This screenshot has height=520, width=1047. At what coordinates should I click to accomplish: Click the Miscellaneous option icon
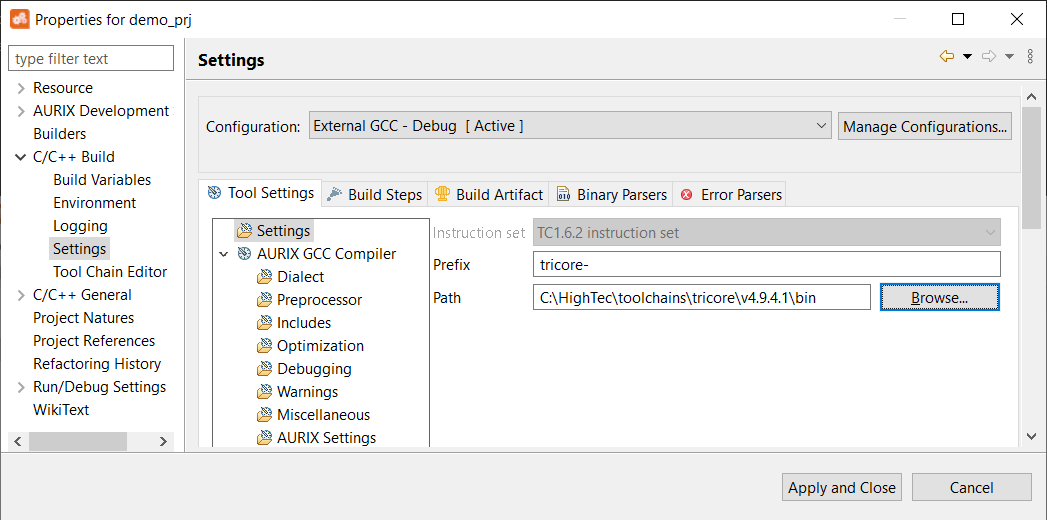pos(265,415)
